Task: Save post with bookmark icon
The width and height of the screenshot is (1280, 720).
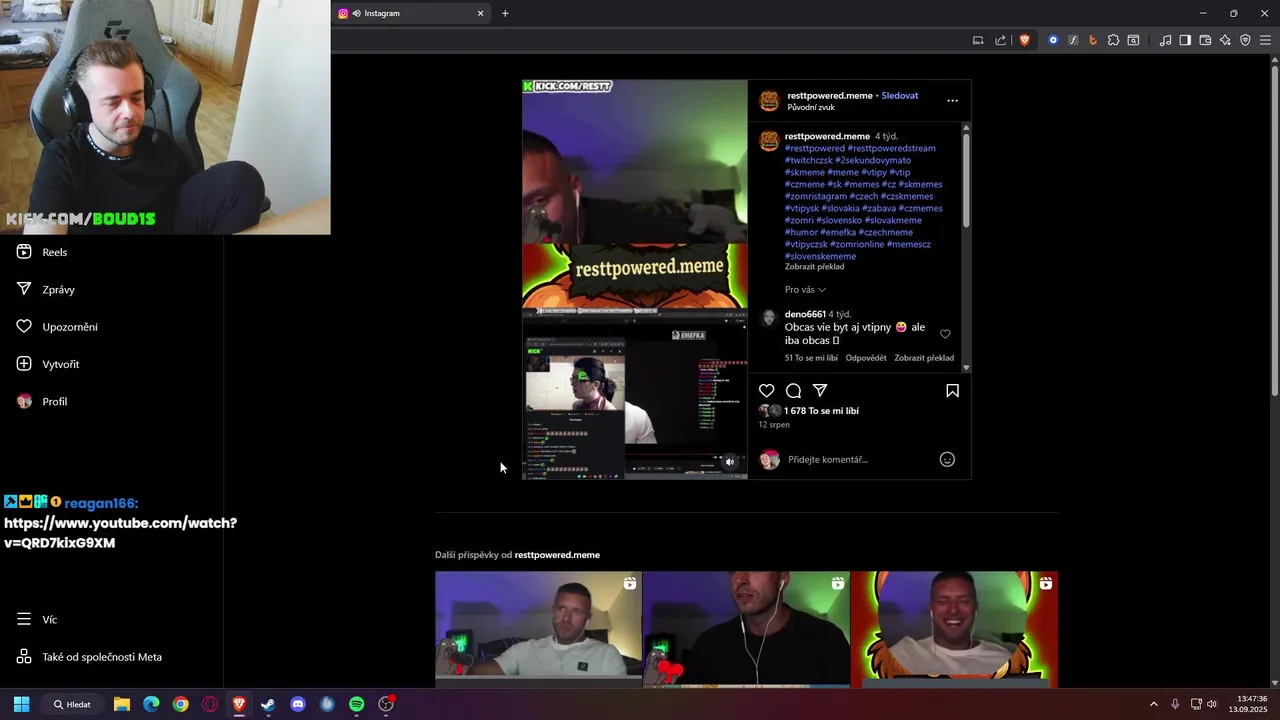Action: (x=952, y=391)
